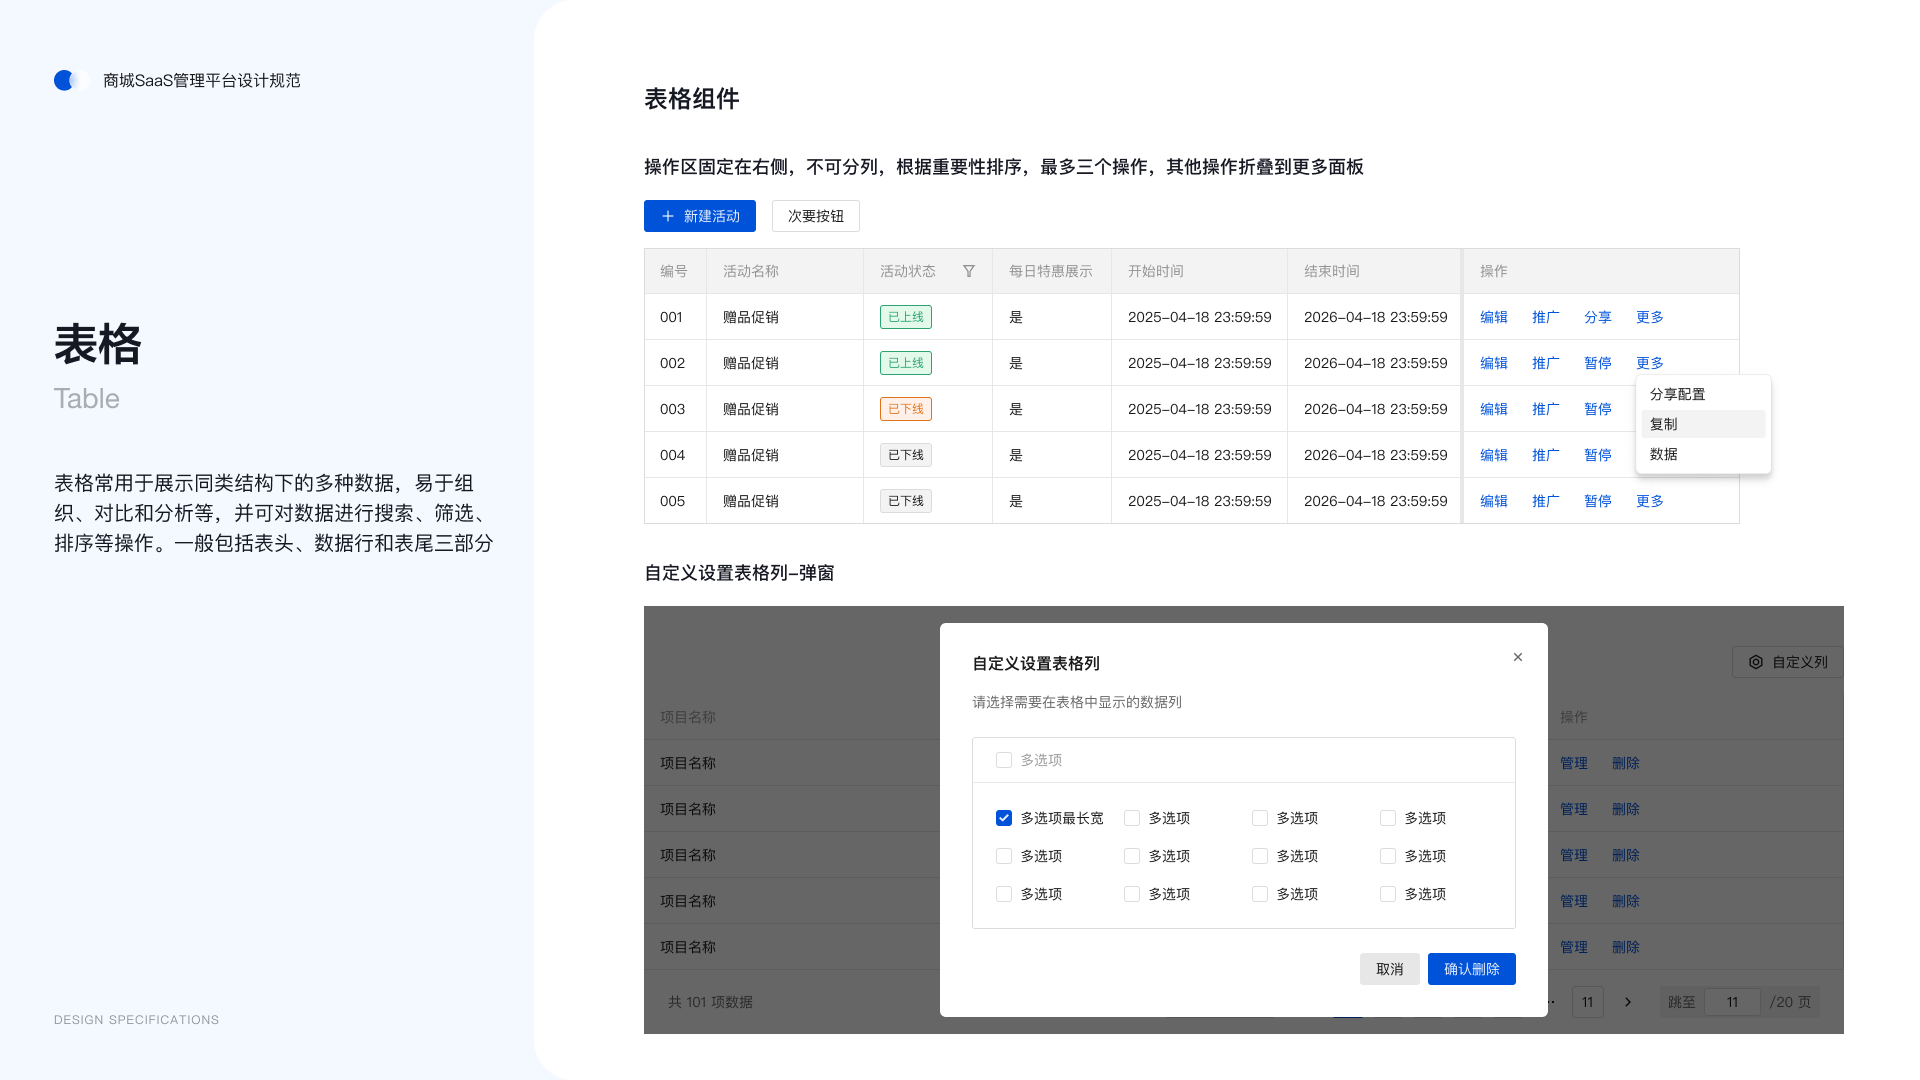Screen dimensions: 1920x1080
Task: Click the 确认删除 button
Action: [x=1471, y=968]
